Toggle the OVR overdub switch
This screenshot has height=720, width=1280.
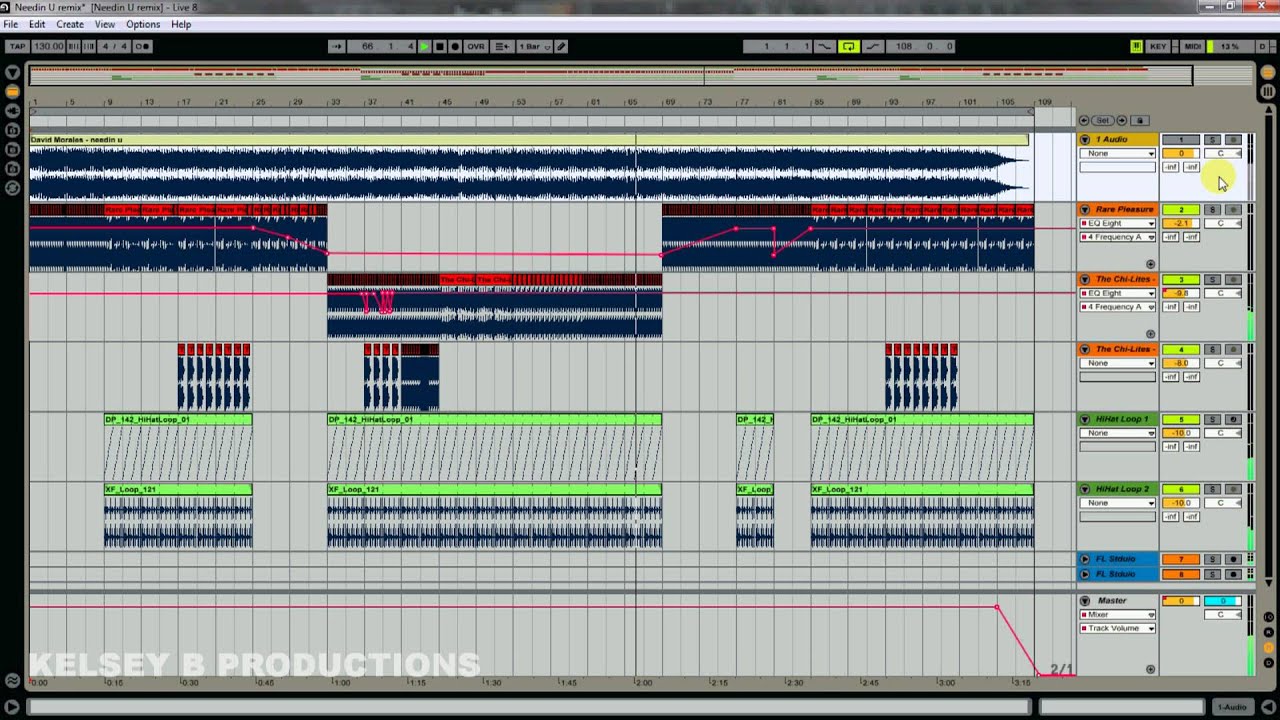pyautogui.click(x=475, y=46)
